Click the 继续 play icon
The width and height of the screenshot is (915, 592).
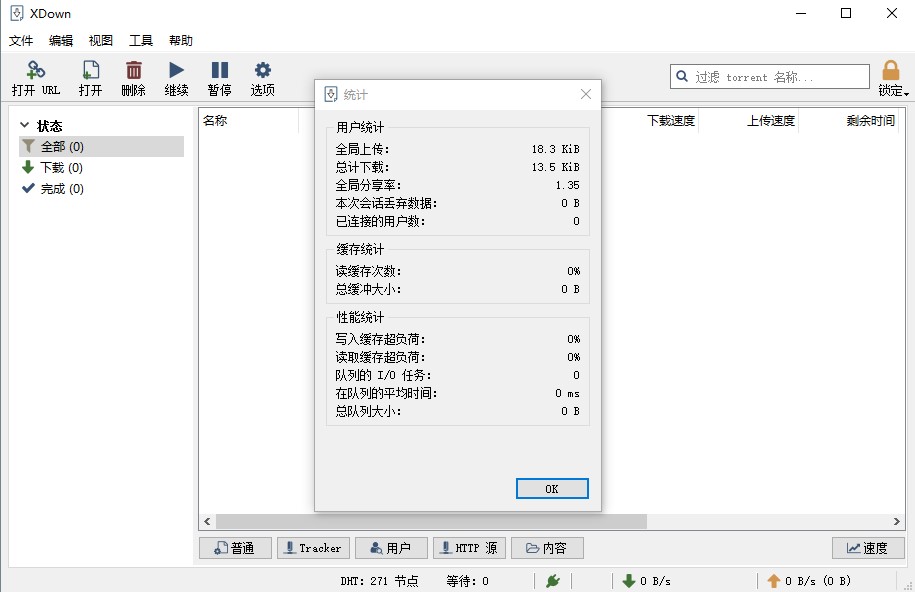click(176, 70)
